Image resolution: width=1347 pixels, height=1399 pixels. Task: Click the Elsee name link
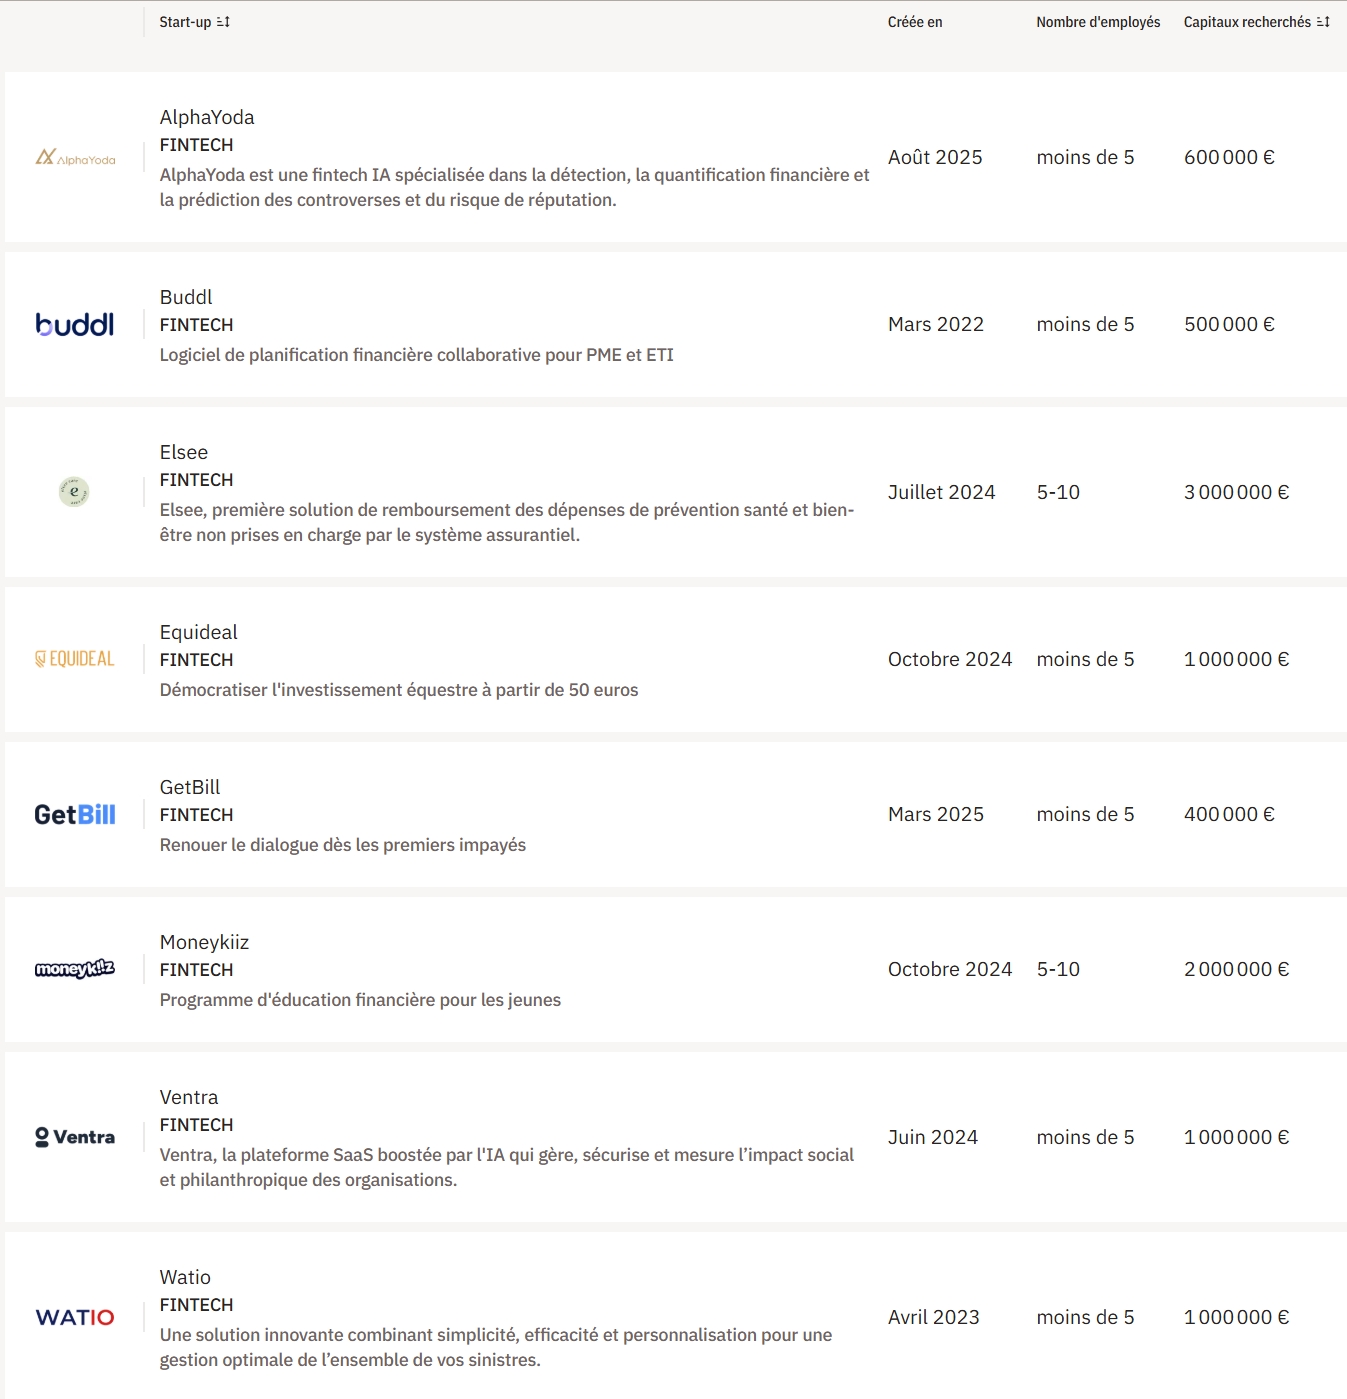point(184,452)
